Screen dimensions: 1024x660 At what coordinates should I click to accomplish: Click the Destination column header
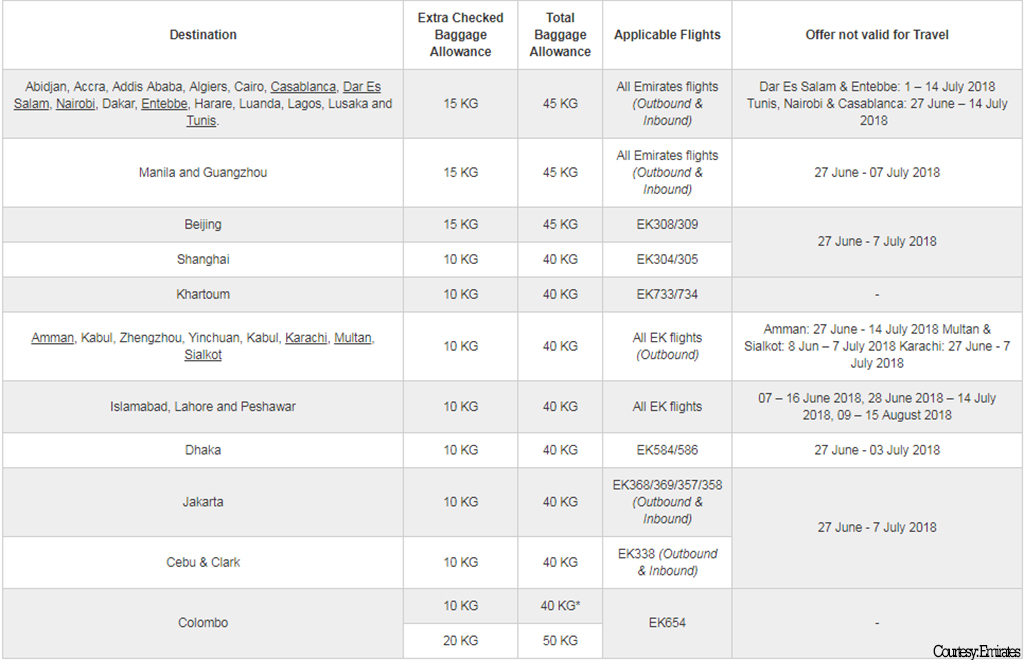coord(203,35)
